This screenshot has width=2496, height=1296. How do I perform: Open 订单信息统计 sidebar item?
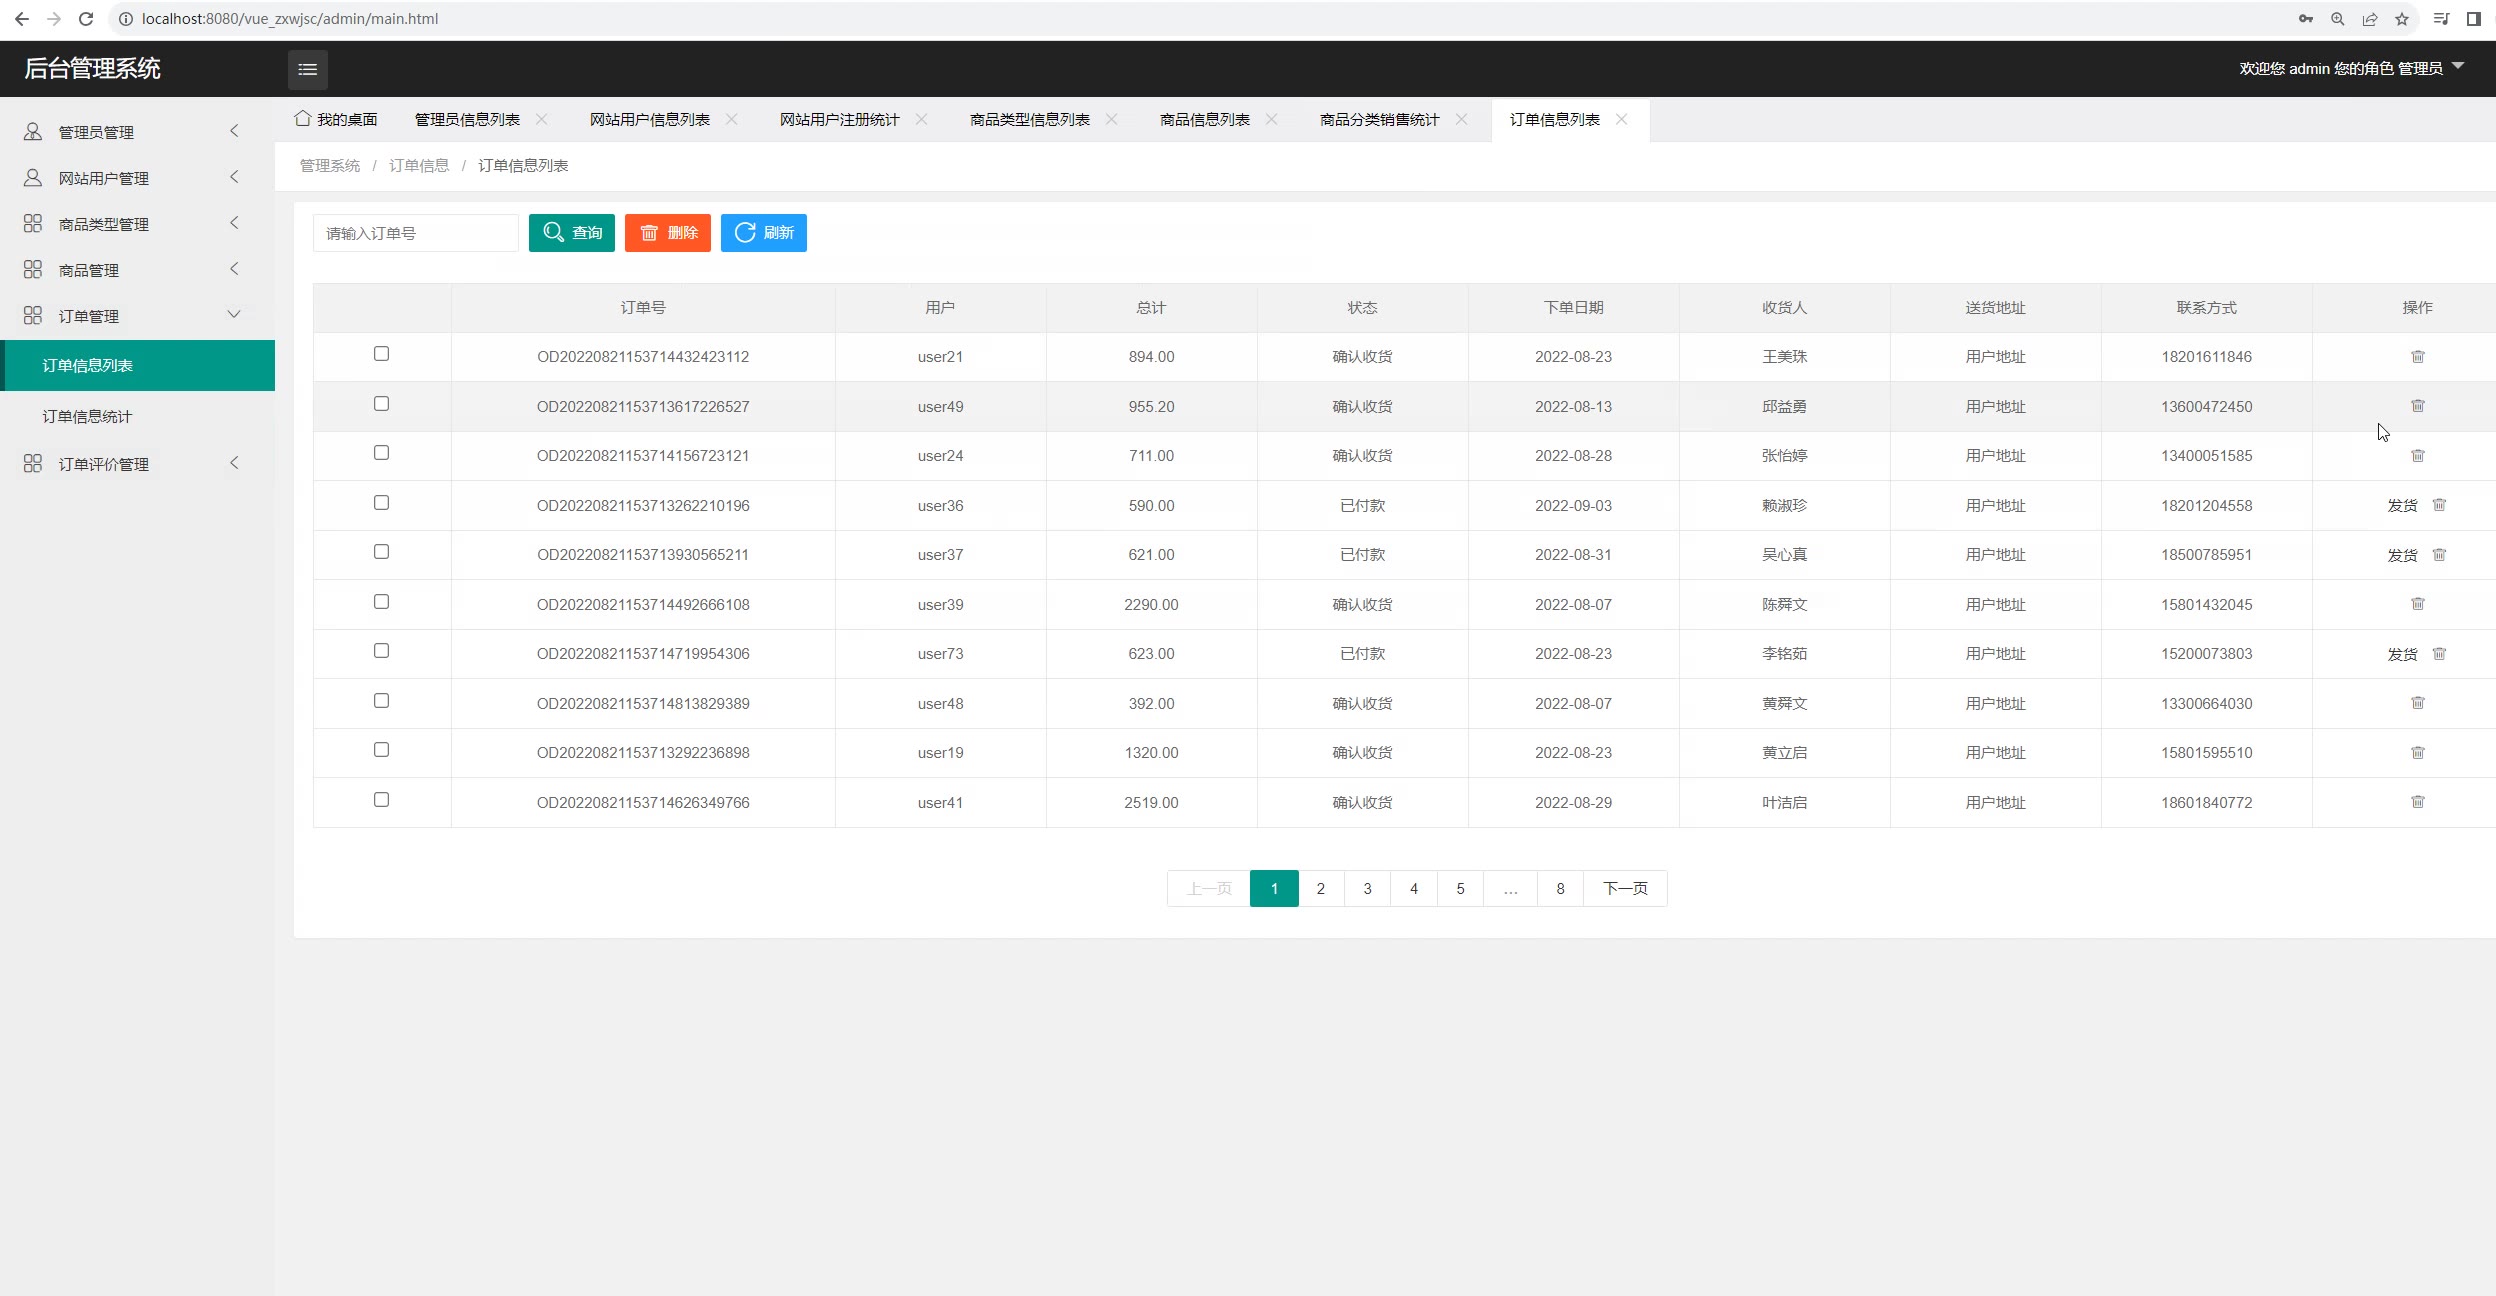87,416
